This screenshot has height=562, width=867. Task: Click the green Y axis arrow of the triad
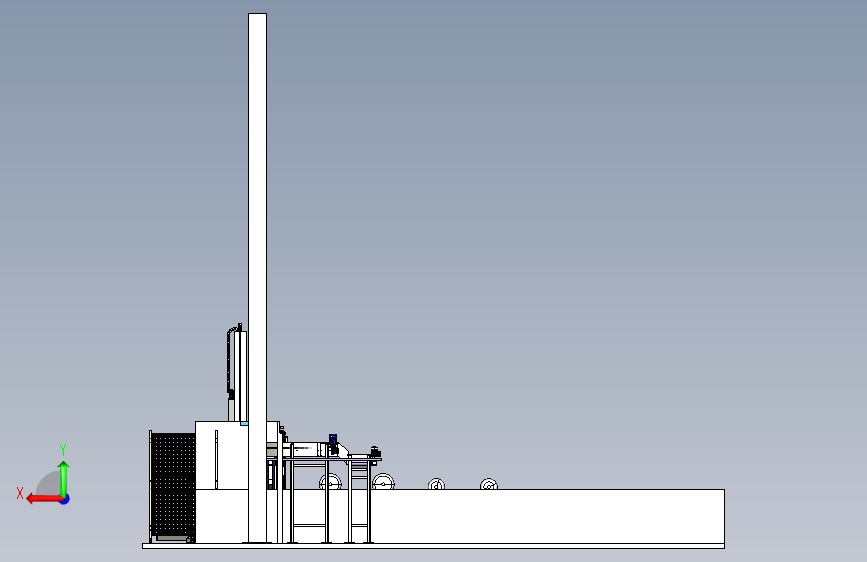[x=64, y=478]
